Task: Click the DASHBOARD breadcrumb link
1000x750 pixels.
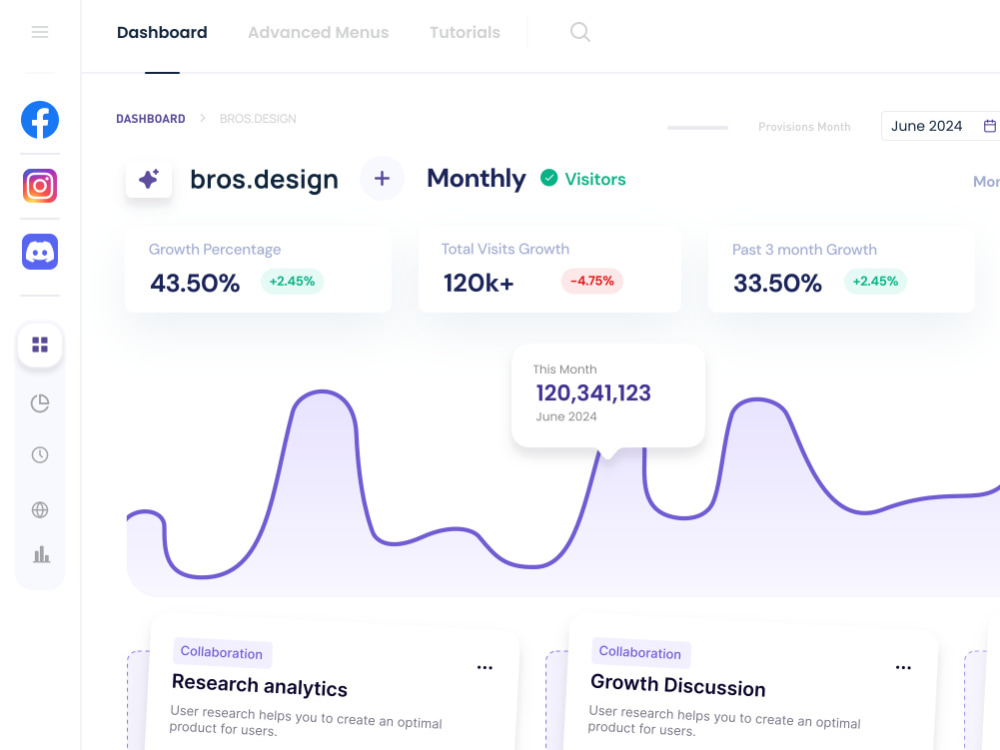Action: click(151, 119)
